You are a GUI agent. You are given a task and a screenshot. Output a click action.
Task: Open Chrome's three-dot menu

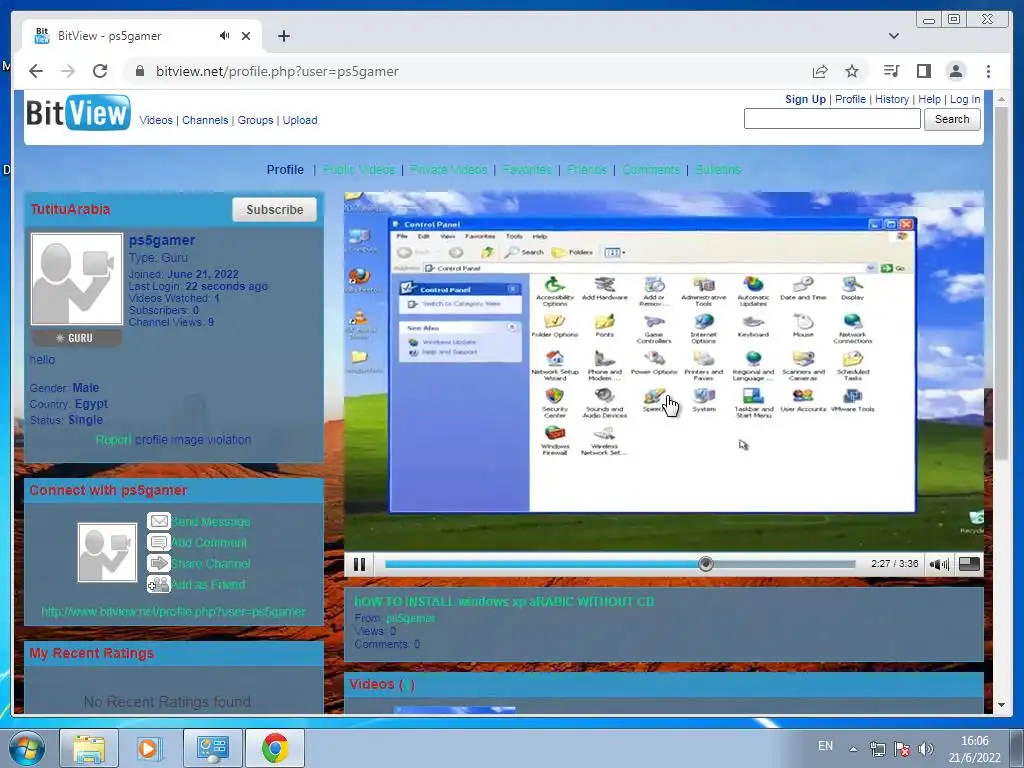988,71
